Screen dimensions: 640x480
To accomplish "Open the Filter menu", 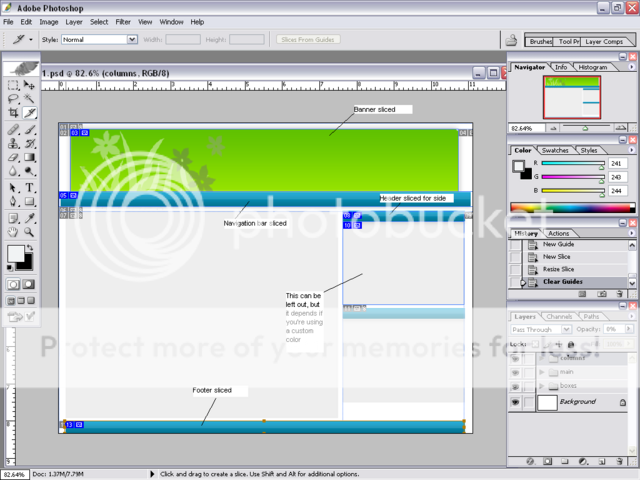I will (123, 21).
